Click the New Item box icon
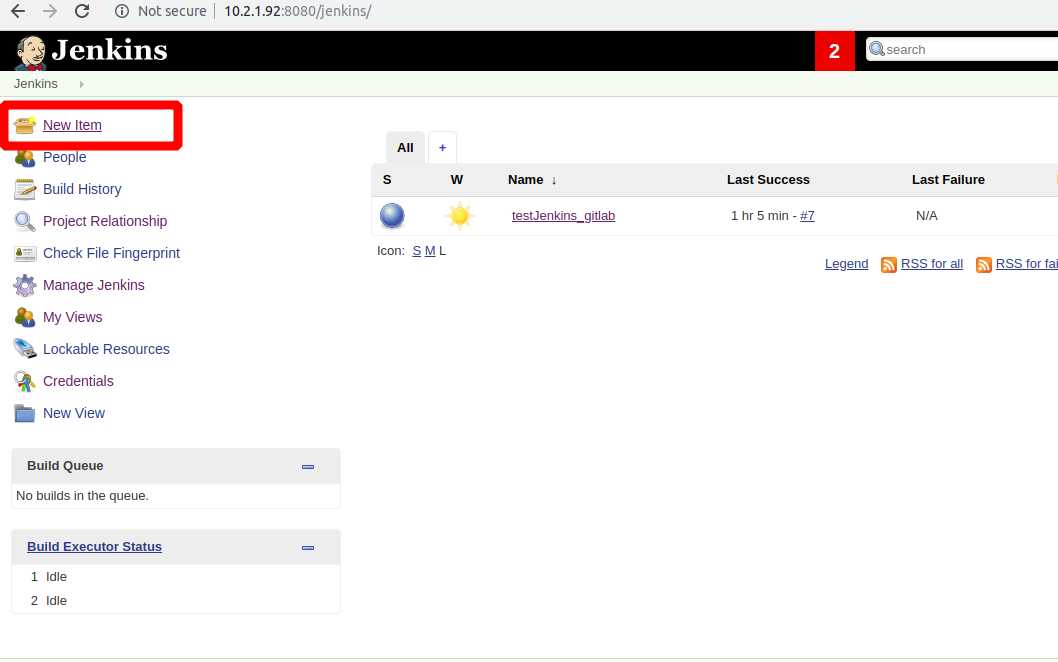 pyautogui.click(x=25, y=125)
